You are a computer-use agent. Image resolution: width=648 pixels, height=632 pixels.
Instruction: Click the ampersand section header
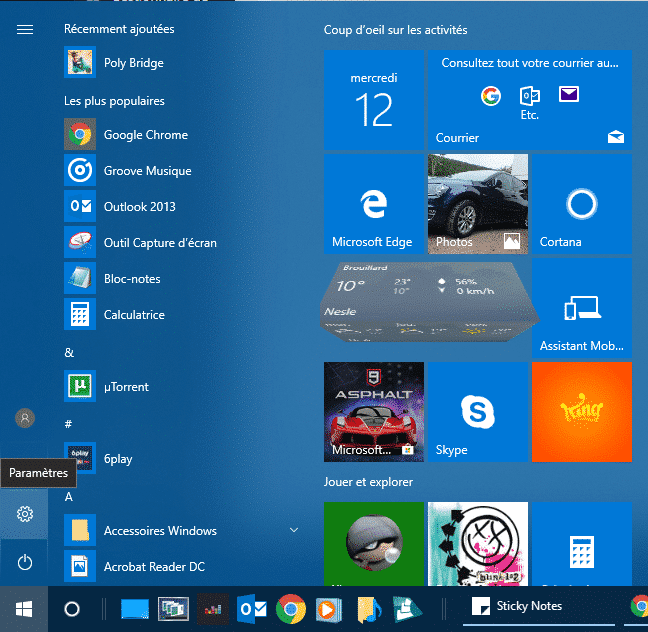[x=69, y=353]
